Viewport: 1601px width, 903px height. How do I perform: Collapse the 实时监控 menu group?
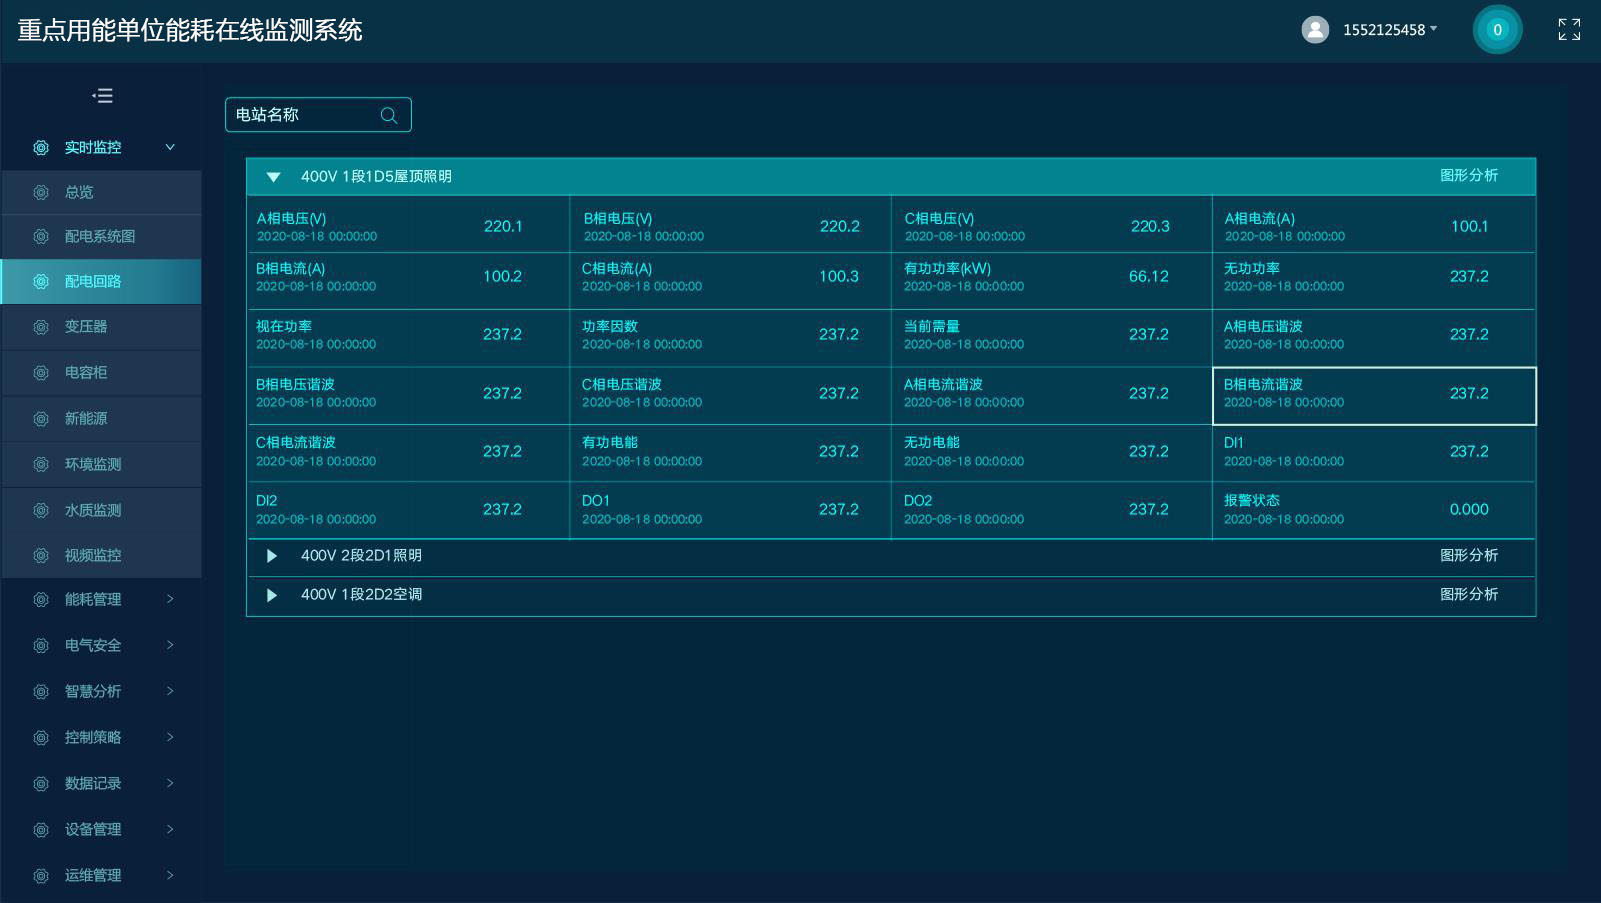point(169,147)
